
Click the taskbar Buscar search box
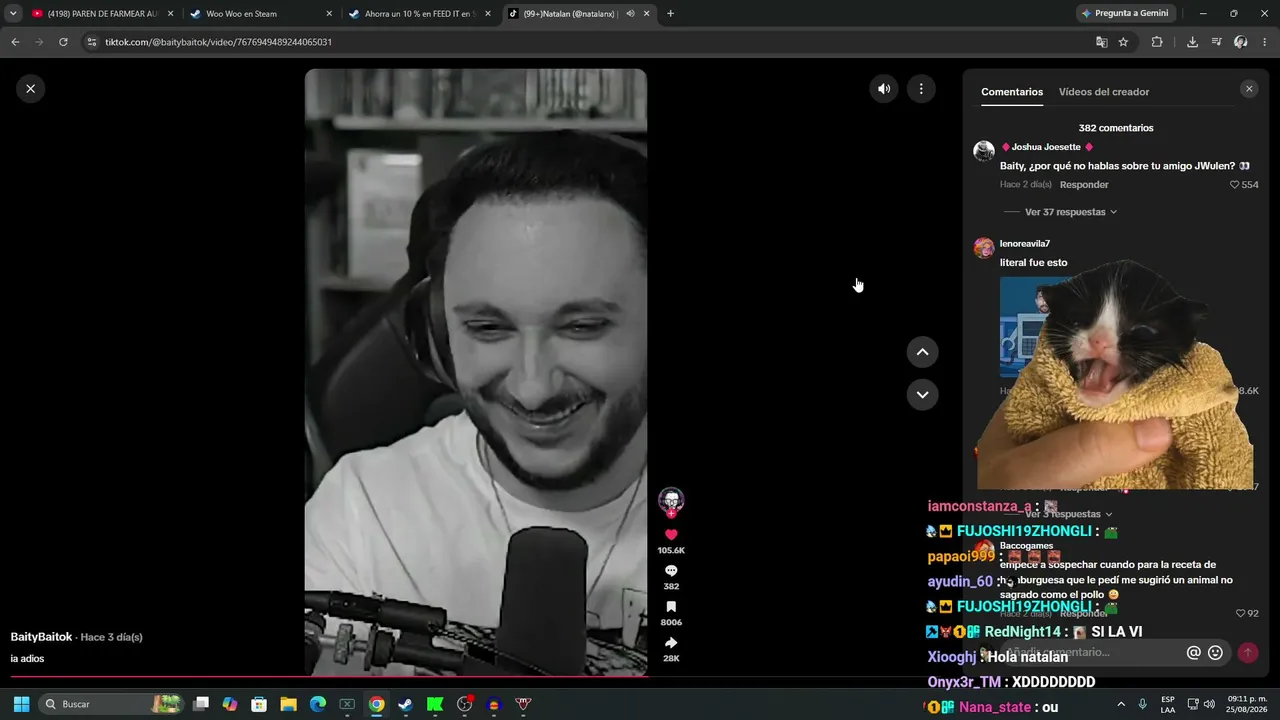[x=113, y=704]
